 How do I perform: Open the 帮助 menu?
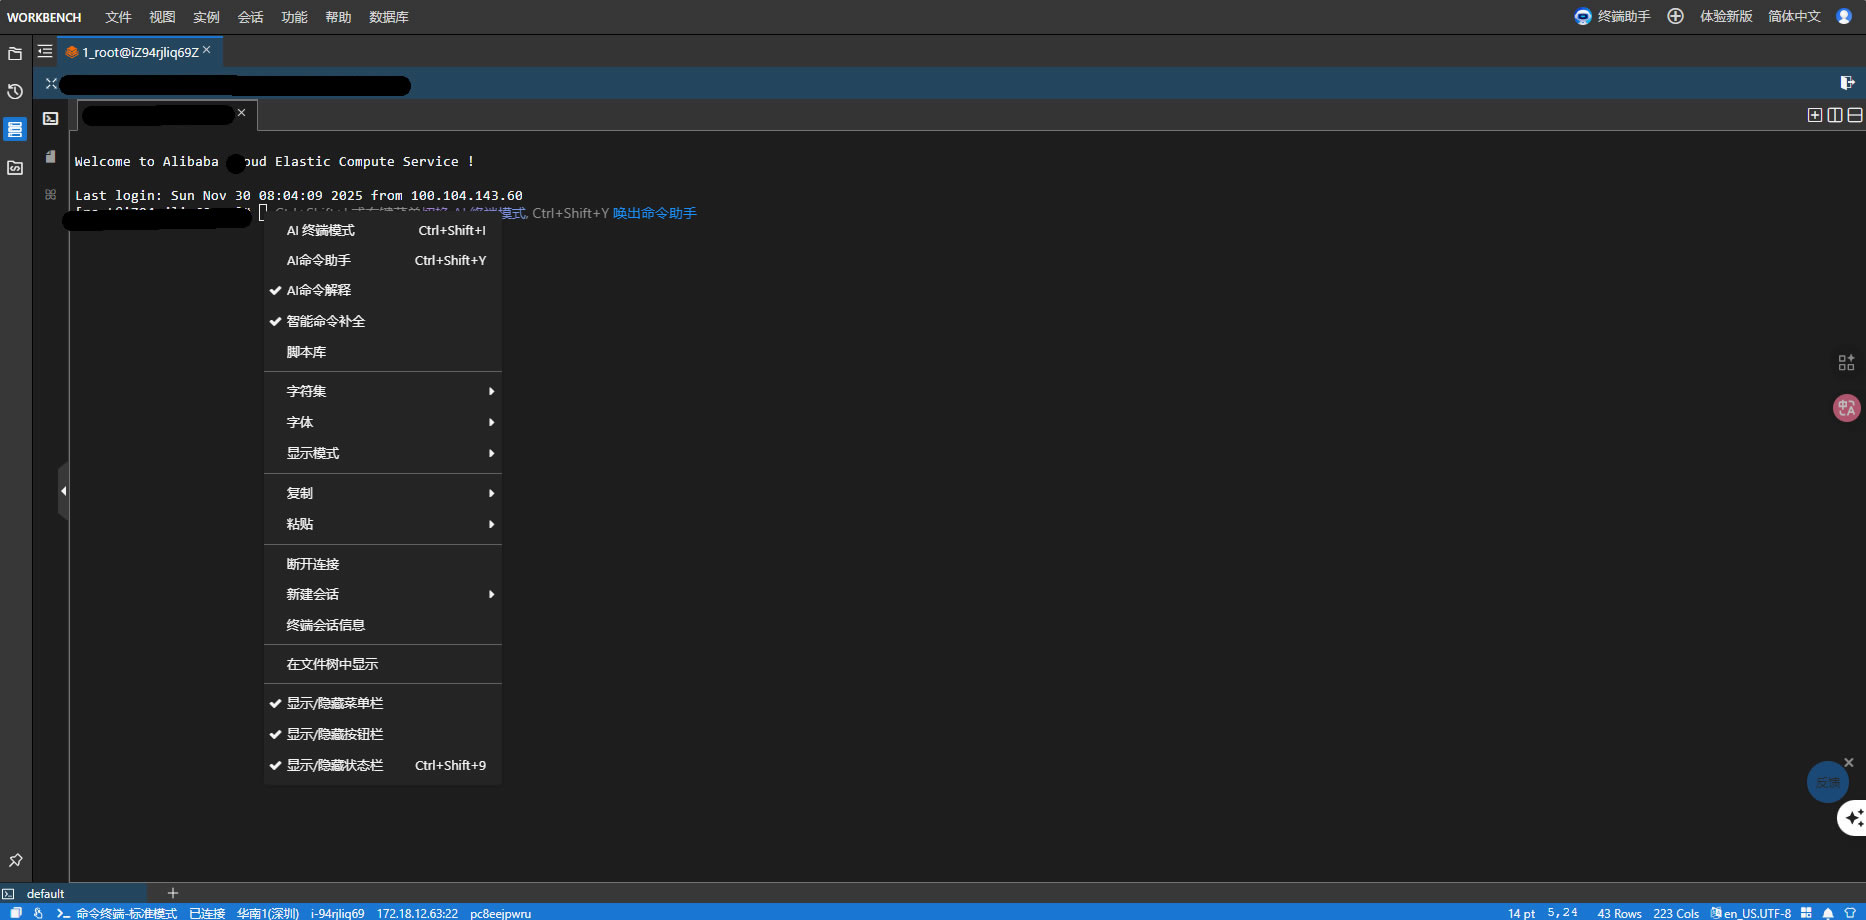point(338,17)
